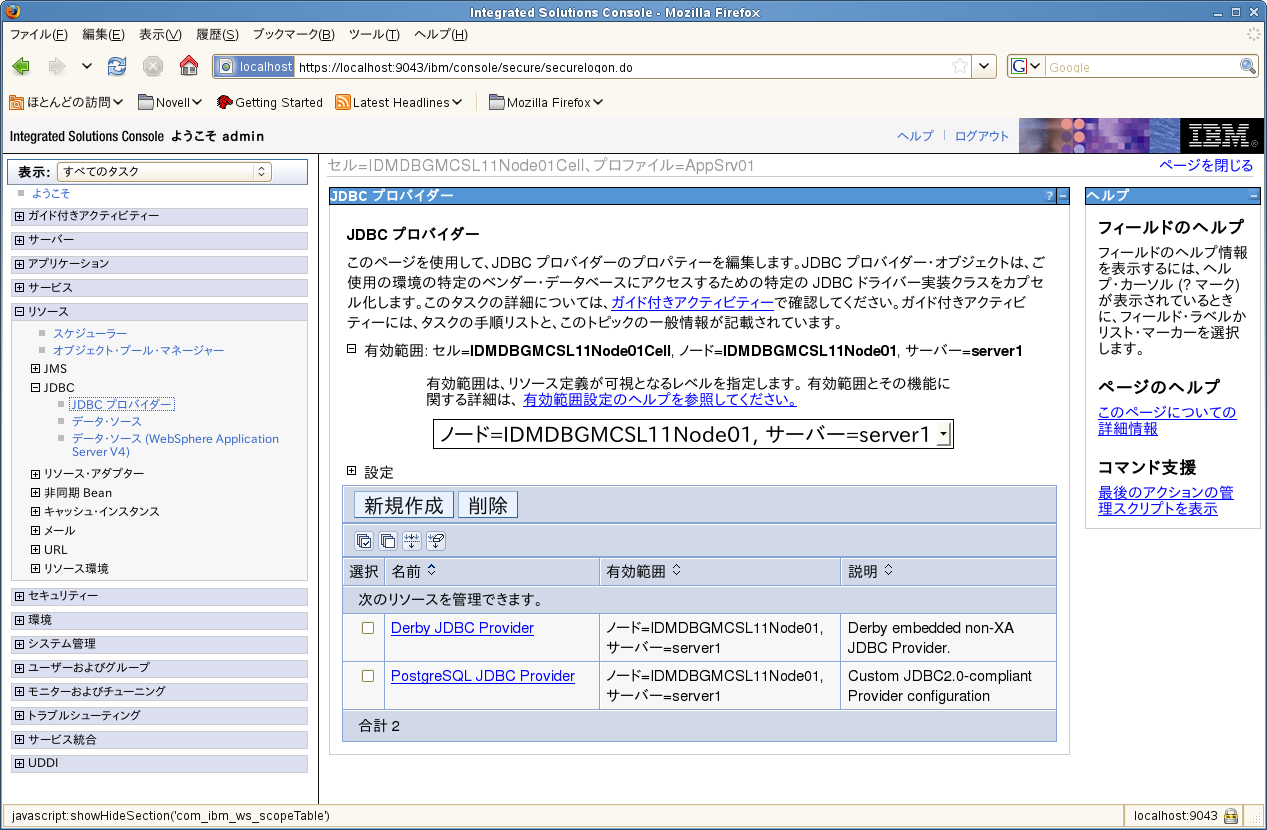Click the back navigation arrow
The image size is (1267, 830).
pyautogui.click(x=21, y=66)
